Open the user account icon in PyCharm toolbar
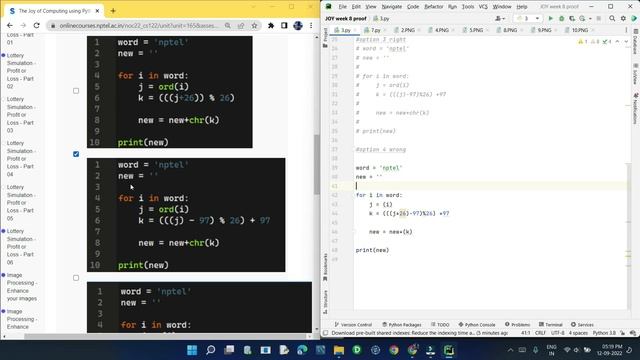 click(x=498, y=18)
